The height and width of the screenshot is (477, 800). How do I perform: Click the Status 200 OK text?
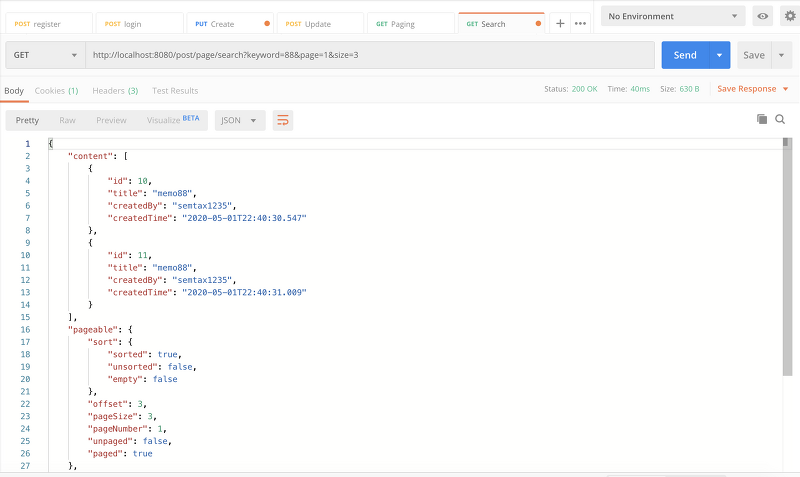coord(570,89)
